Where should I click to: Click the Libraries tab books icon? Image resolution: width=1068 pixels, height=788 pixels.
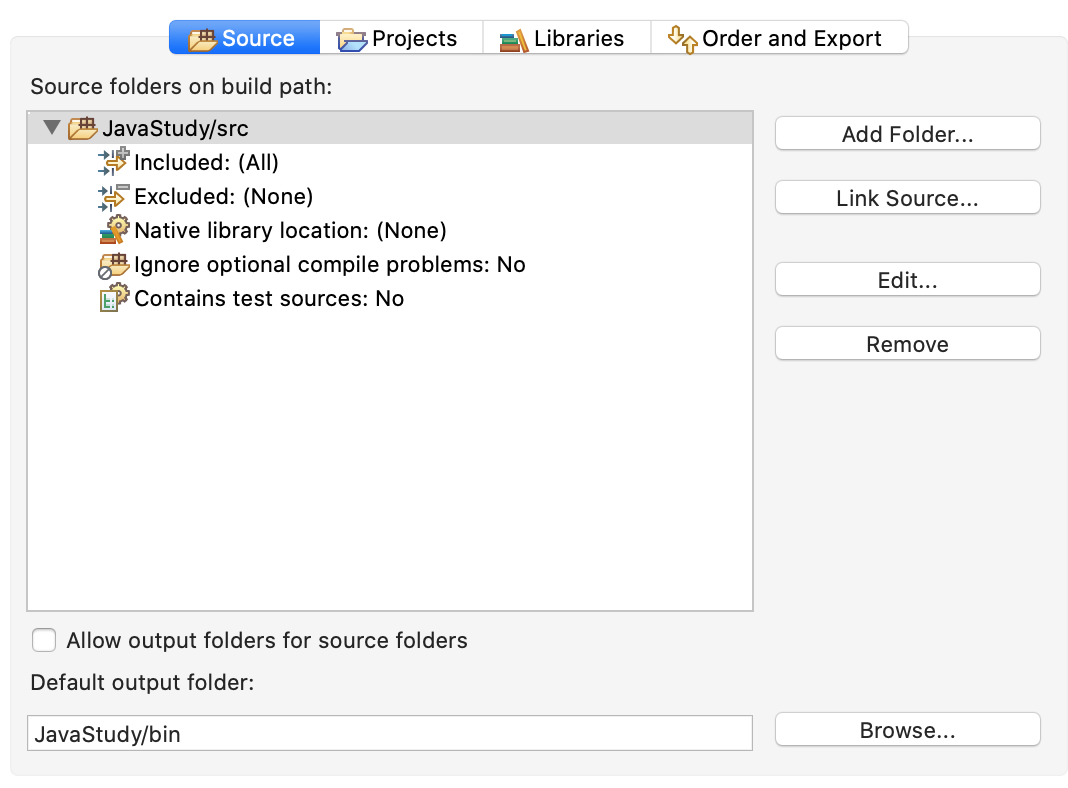514,40
